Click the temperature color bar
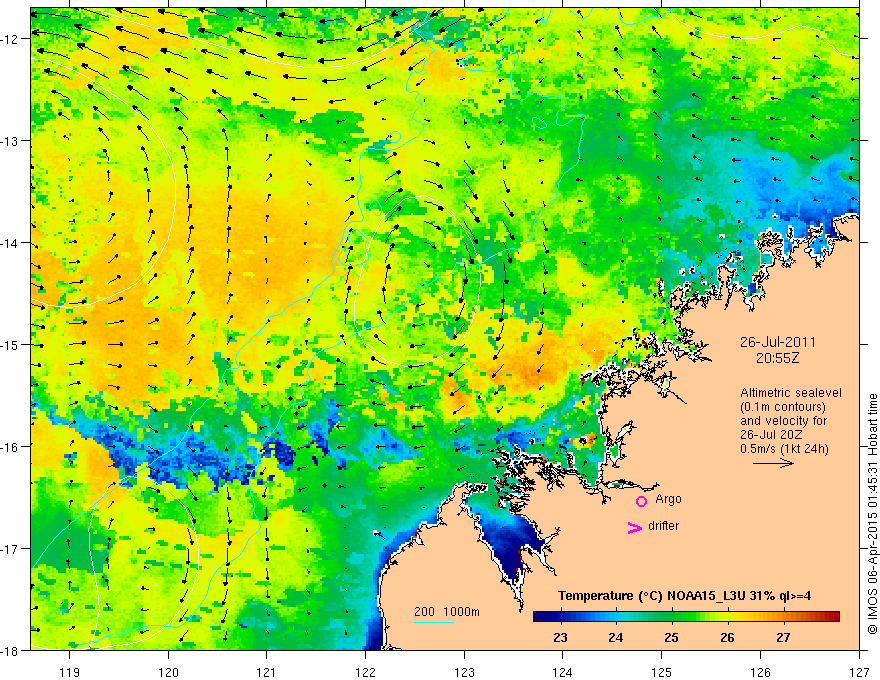Image resolution: width=880 pixels, height=680 pixels. pyautogui.click(x=686, y=617)
